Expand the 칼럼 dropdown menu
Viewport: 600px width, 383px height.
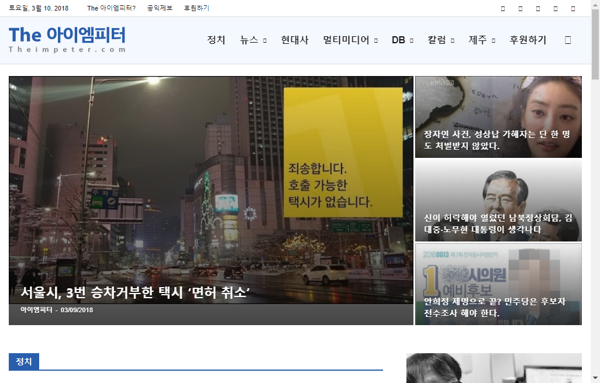(441, 40)
